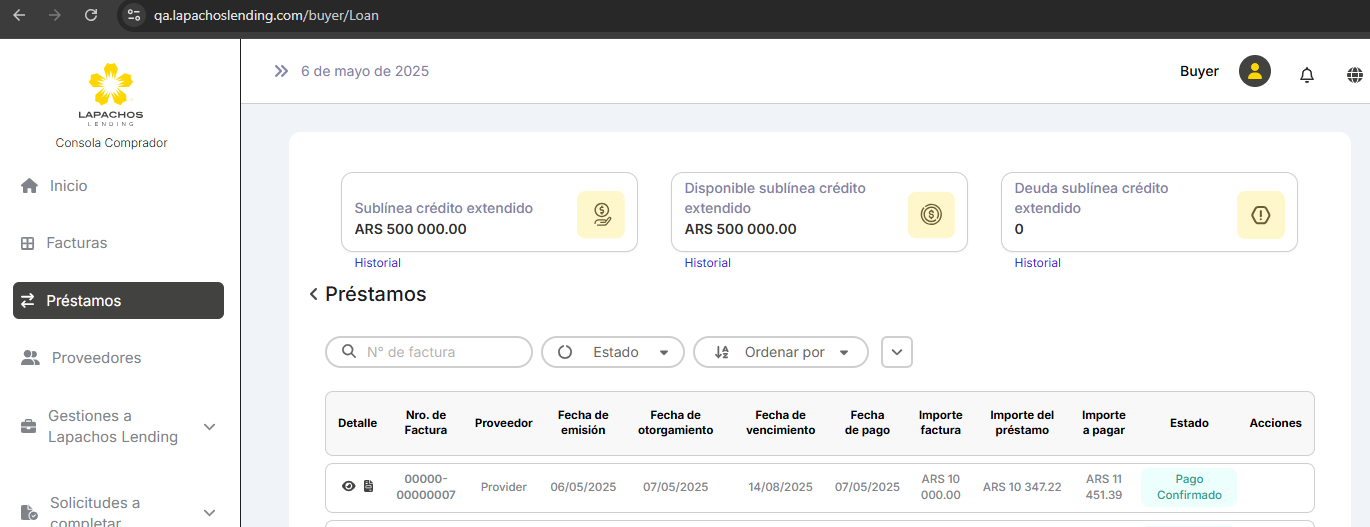The height and width of the screenshot is (527, 1370).
Task: View loan detail with the eye icon
Action: click(x=348, y=487)
